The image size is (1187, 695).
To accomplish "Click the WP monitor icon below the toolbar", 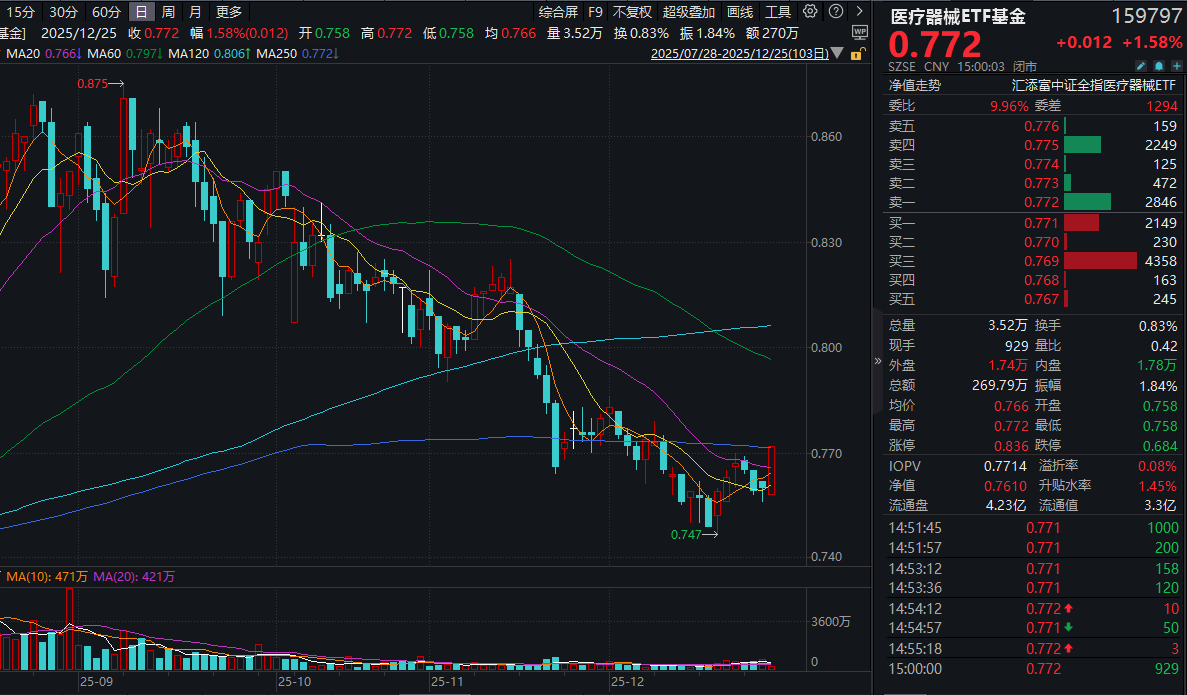I will (858, 32).
